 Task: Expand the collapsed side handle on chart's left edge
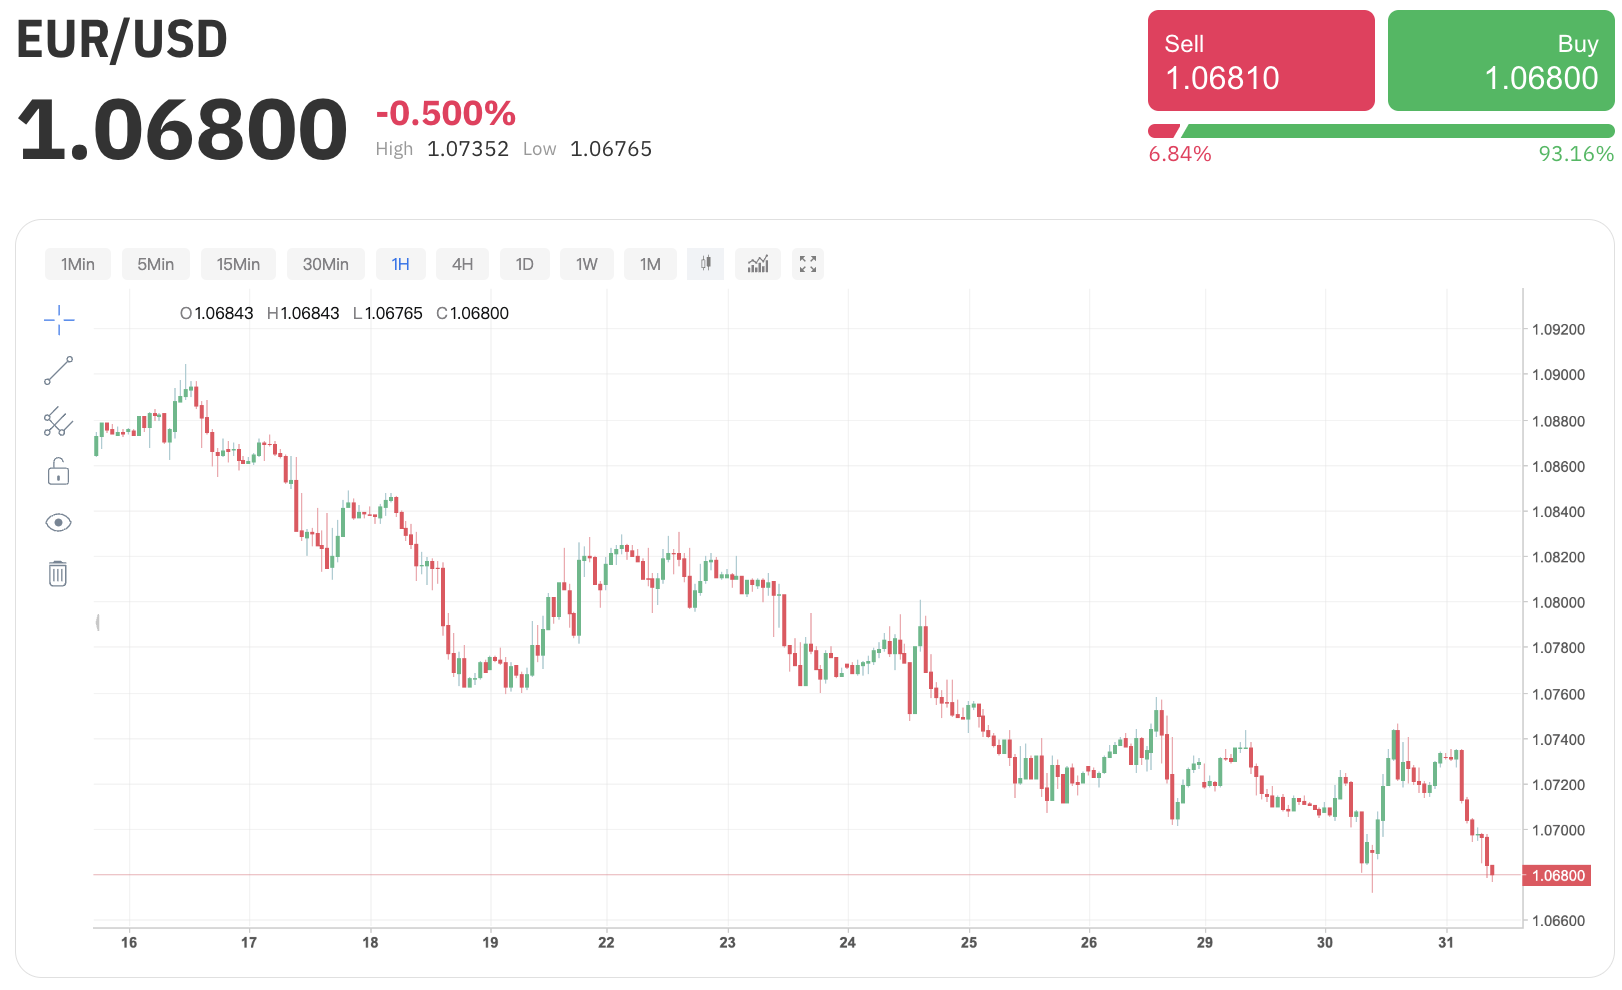click(97, 623)
